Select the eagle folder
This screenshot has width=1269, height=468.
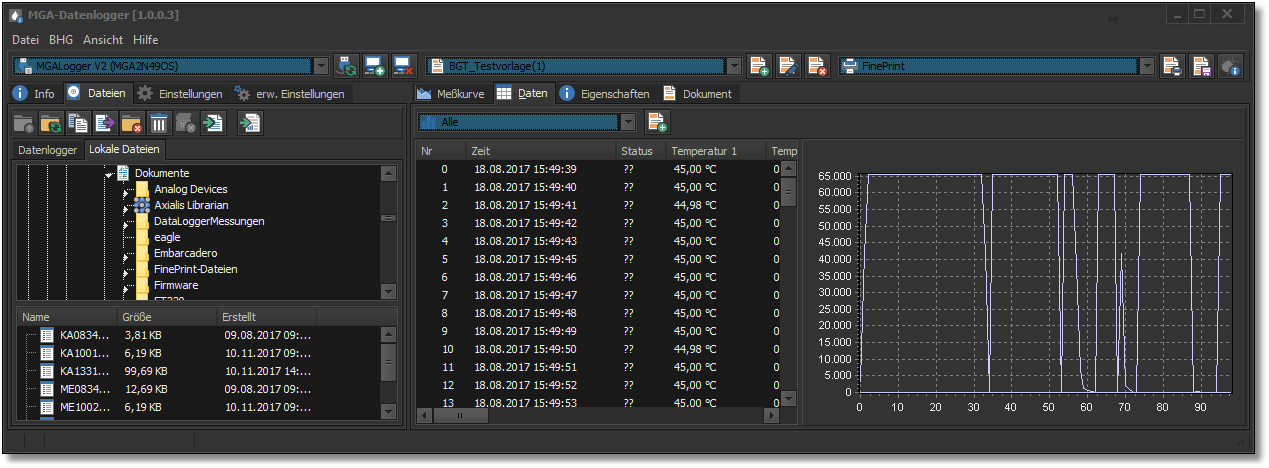167,237
